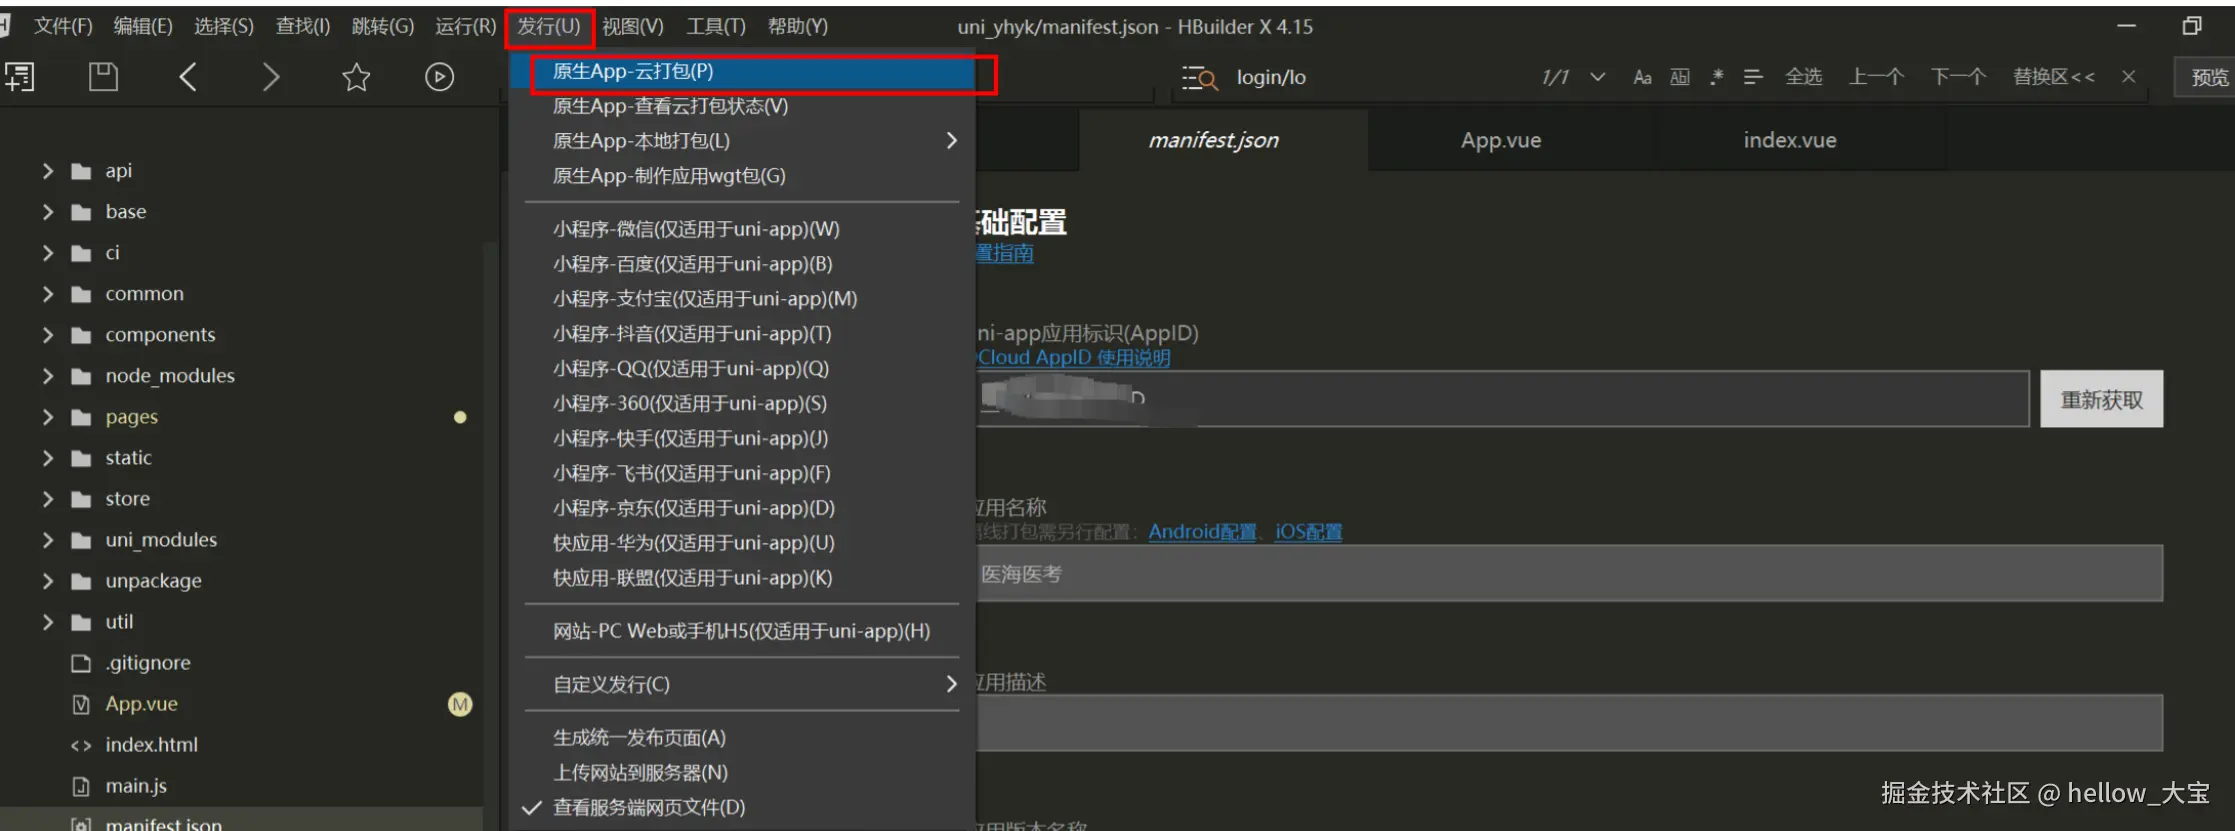Select 生成统一发布页面(A)

(x=742, y=738)
